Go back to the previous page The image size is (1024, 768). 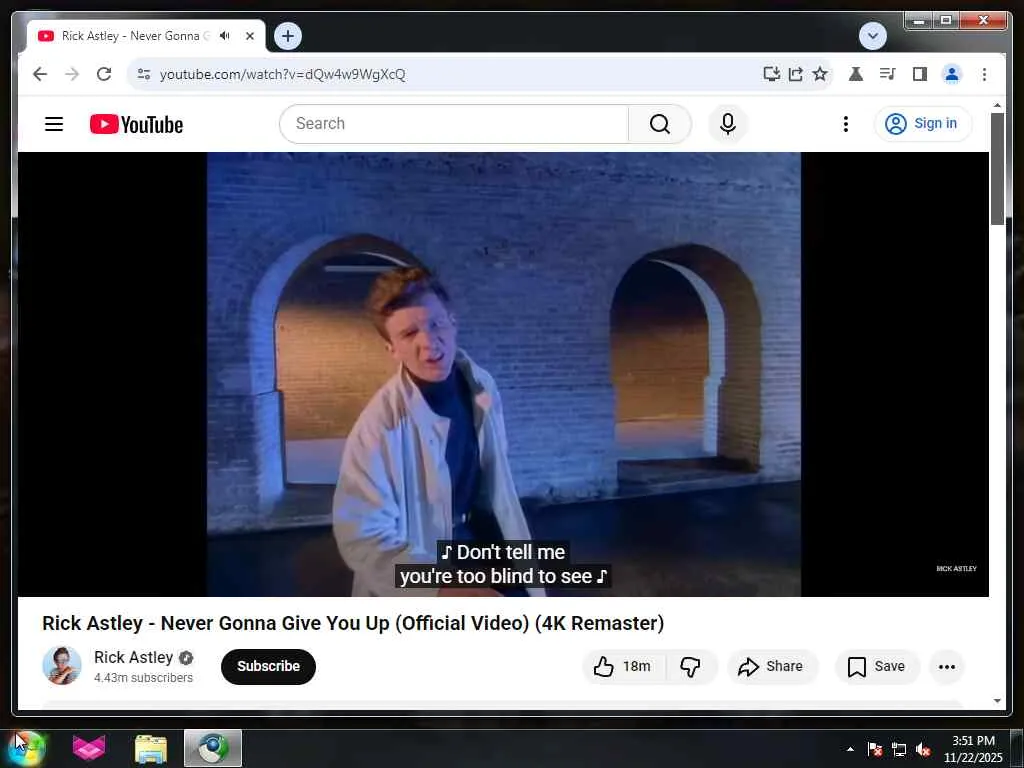coord(40,74)
